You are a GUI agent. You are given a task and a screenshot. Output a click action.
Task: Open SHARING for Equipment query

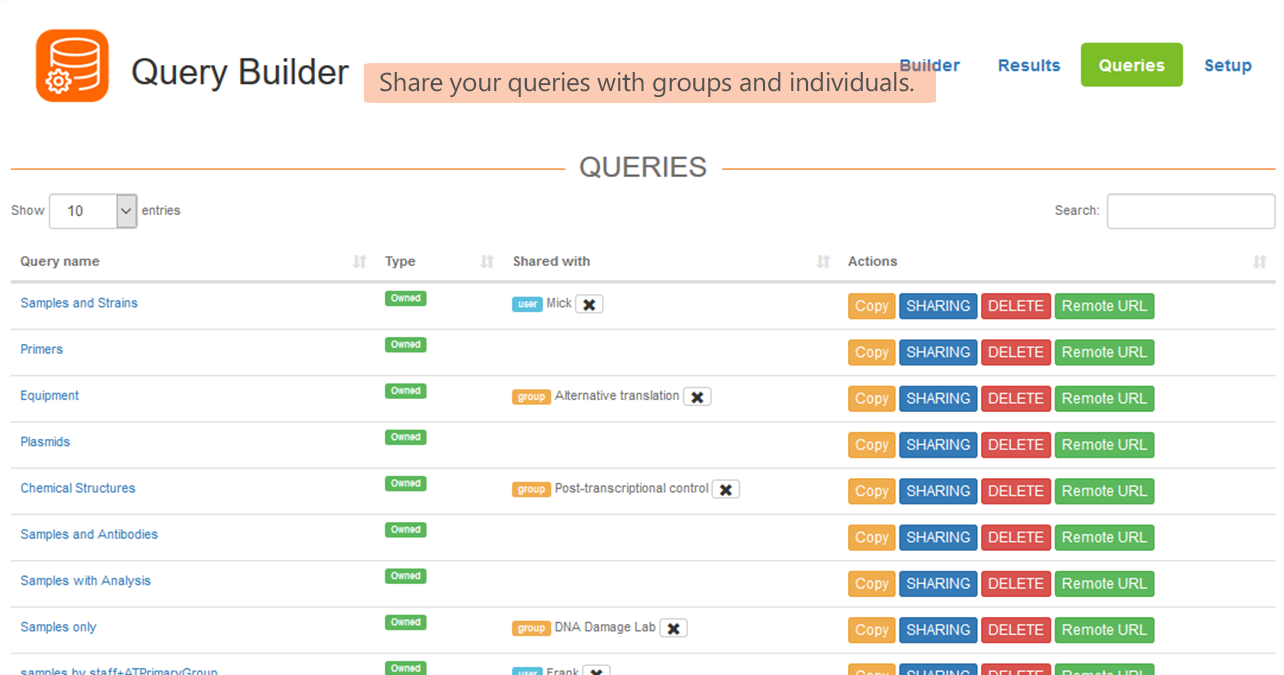(938, 398)
